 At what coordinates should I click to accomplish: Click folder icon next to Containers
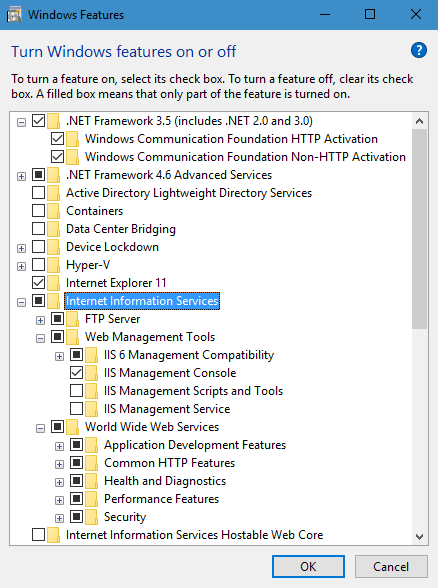click(53, 211)
